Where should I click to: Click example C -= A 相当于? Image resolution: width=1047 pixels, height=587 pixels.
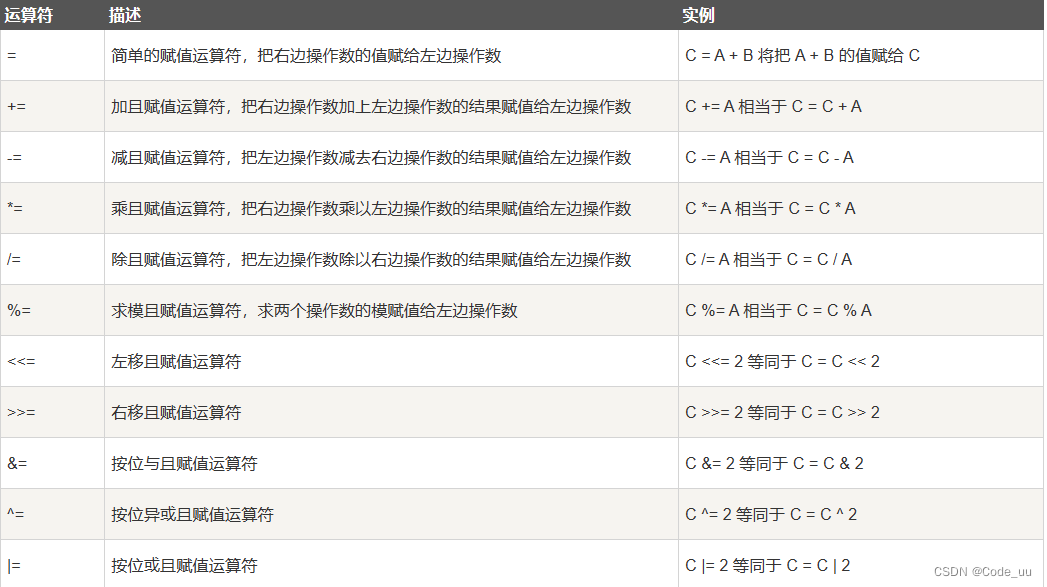click(x=769, y=158)
